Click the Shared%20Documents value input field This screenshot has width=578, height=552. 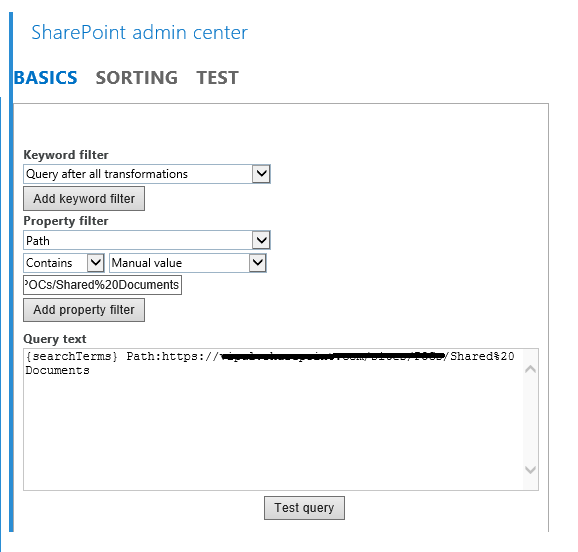pos(102,285)
